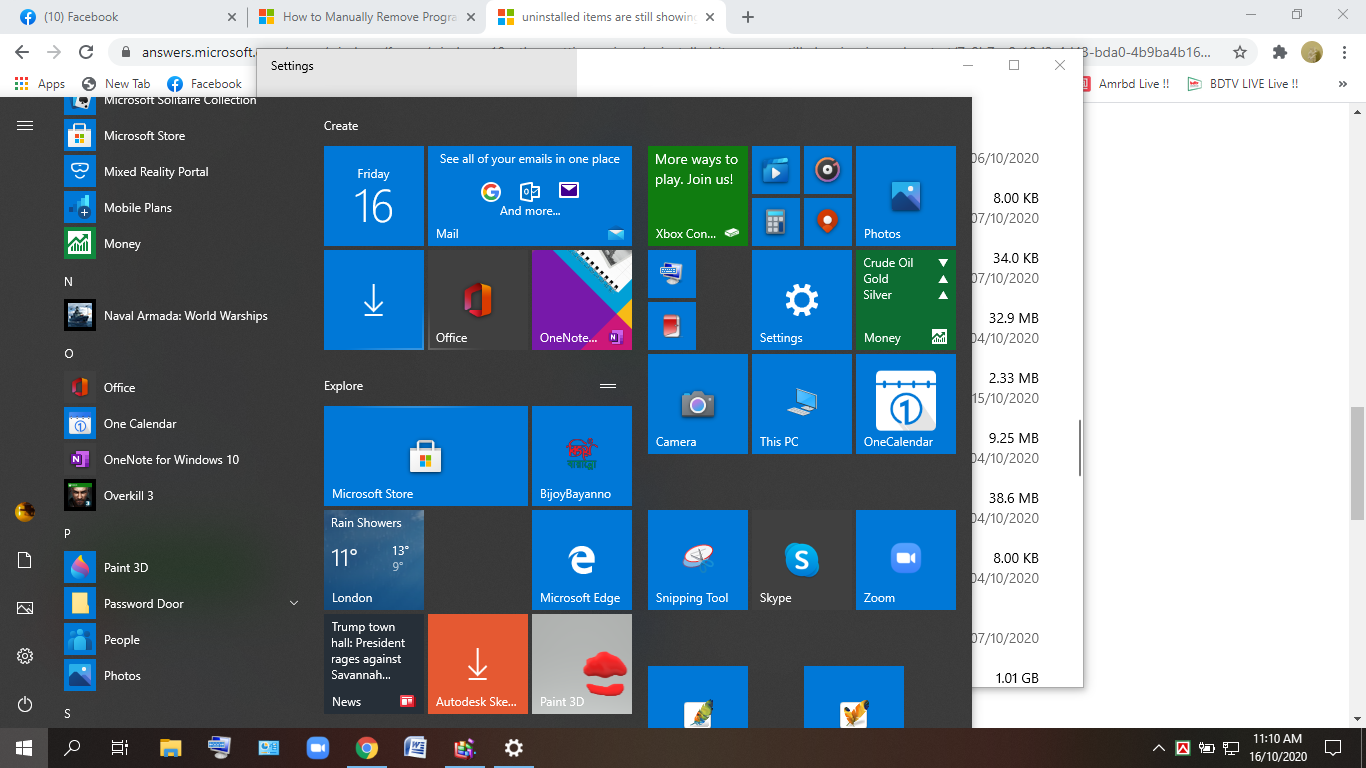Open the Friday 16 calendar tile

[x=373, y=196]
